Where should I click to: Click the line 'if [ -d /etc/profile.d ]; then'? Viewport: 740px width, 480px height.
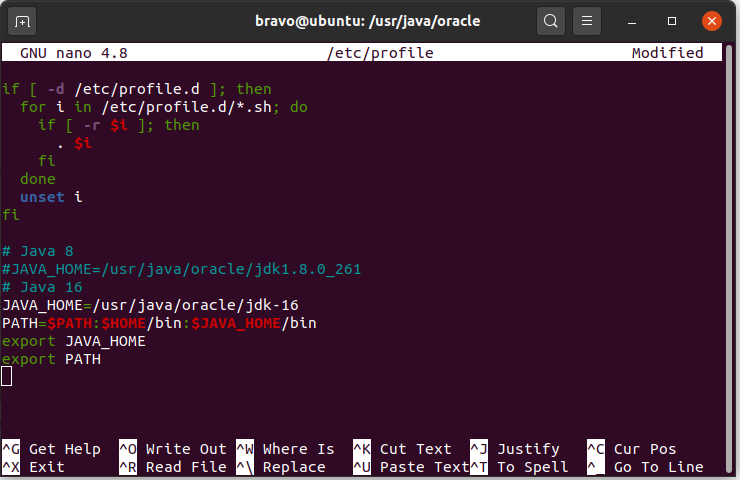point(137,89)
